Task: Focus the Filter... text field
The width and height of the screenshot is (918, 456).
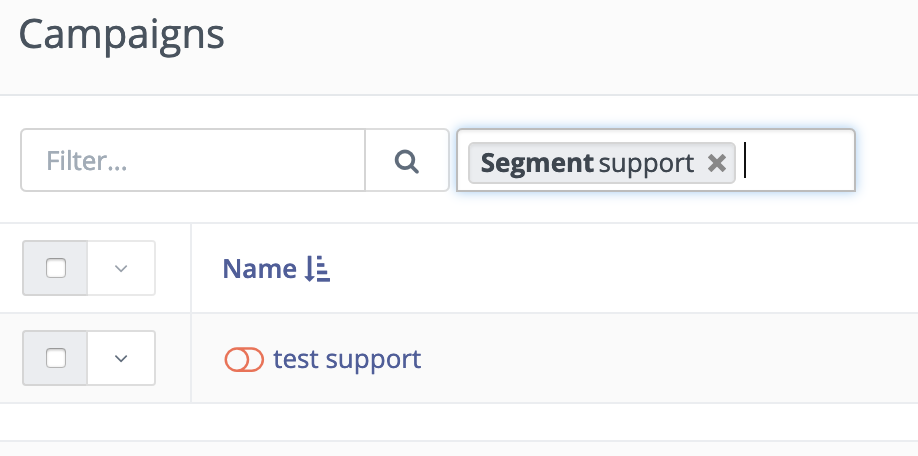Action: 193,160
